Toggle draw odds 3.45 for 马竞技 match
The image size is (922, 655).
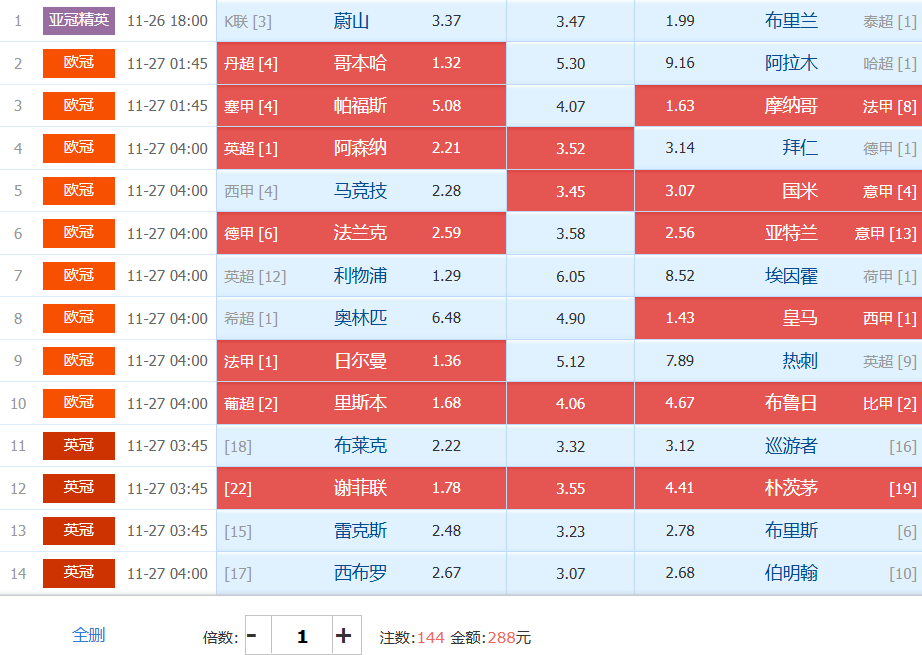point(570,191)
